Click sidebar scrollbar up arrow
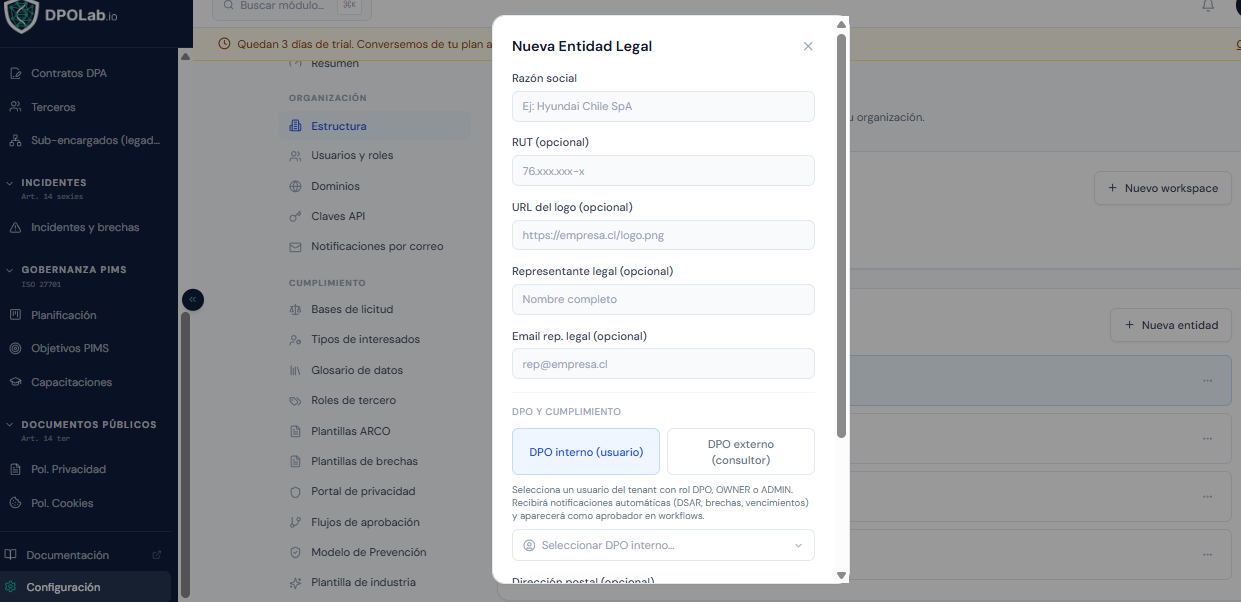1241x602 pixels. [185, 56]
